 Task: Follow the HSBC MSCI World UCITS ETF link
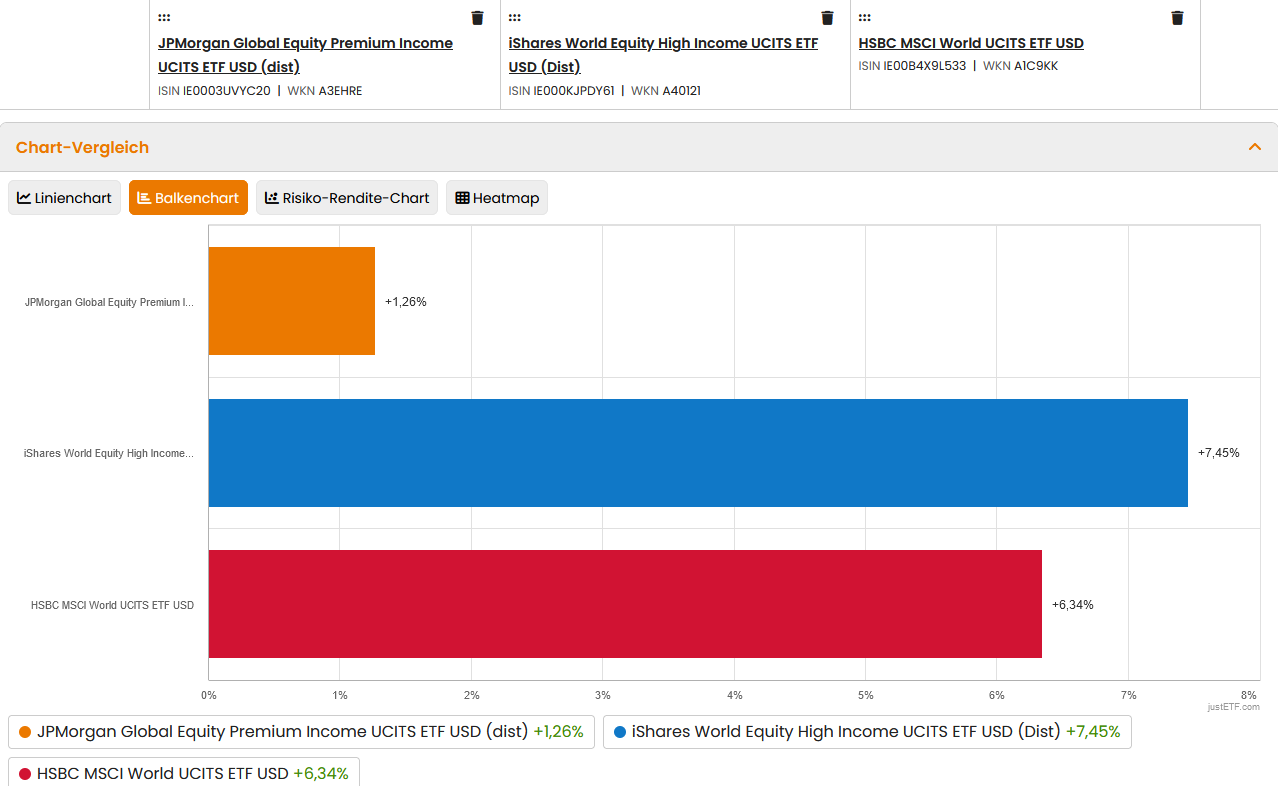pos(971,43)
